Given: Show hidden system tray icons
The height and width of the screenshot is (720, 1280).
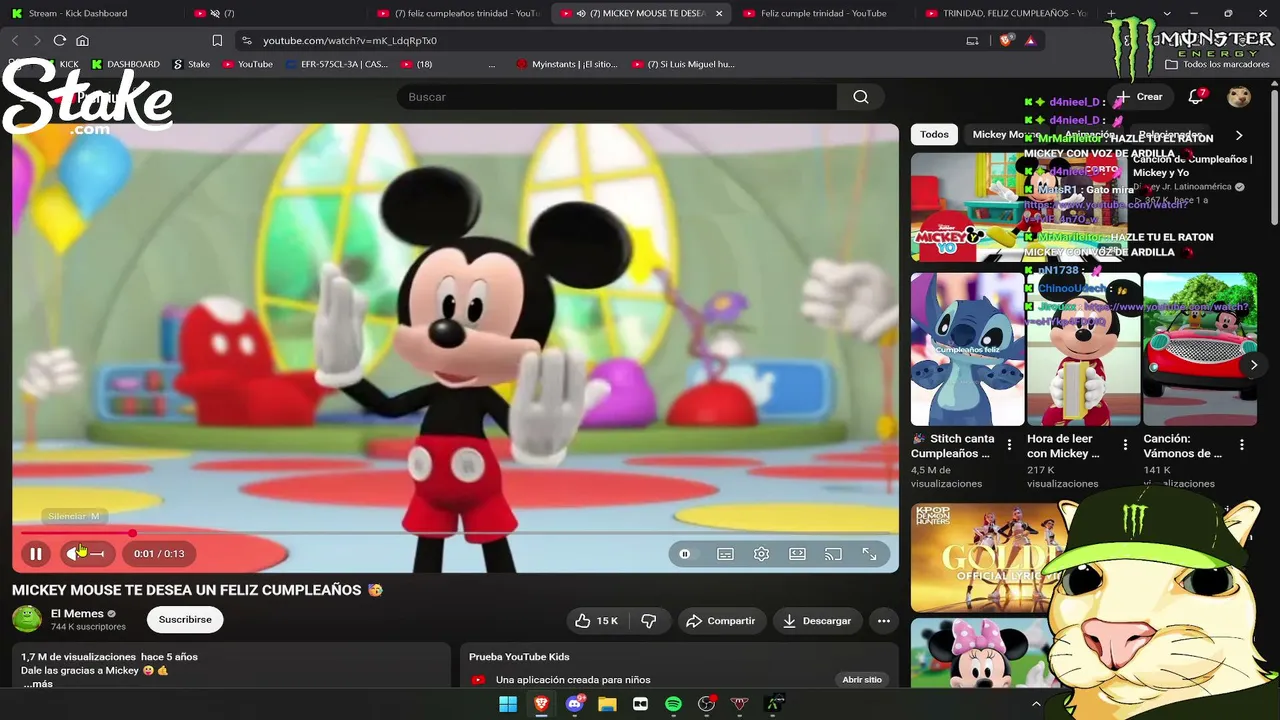Looking at the screenshot, I should coord(1036,704).
